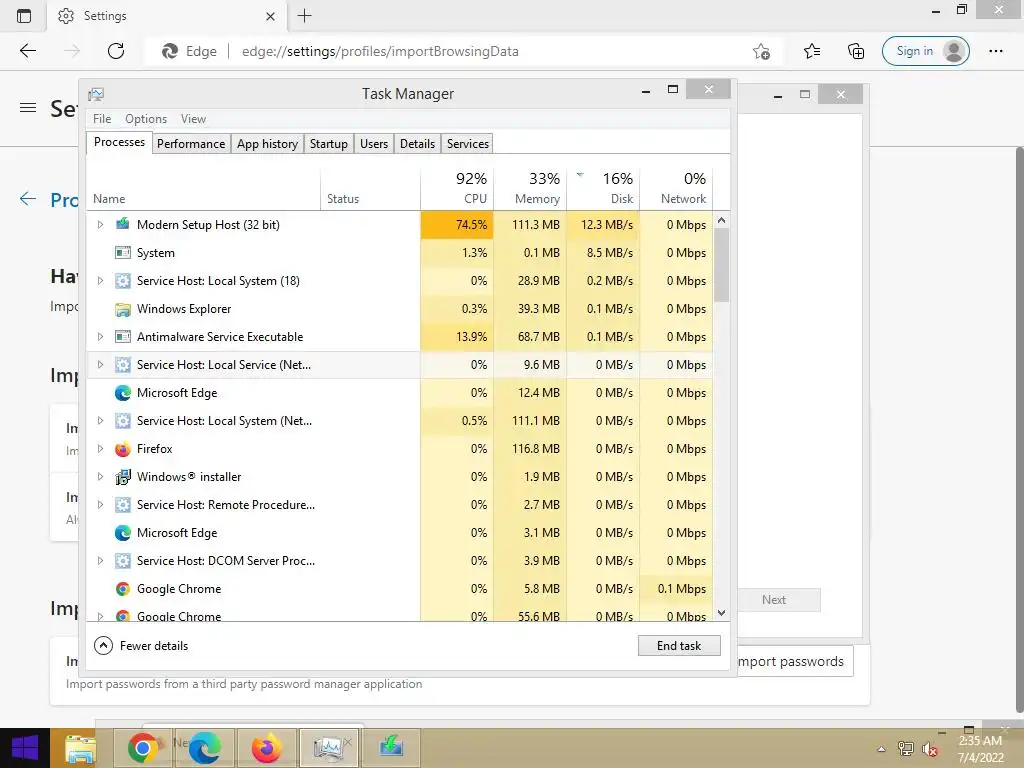Screen dimensions: 1024x768
Task: Click the Service Host: Local System (18) icon
Action: 123,281
